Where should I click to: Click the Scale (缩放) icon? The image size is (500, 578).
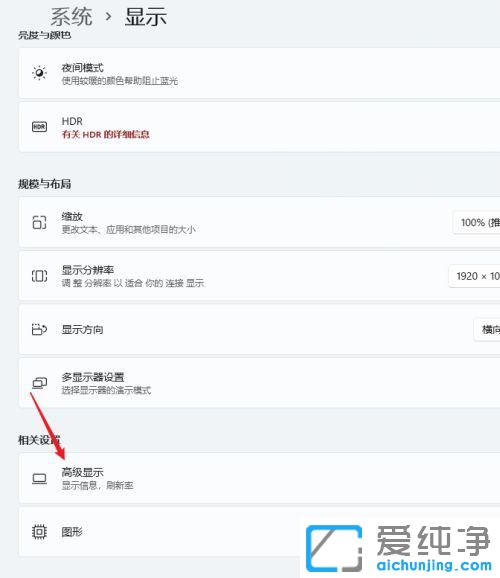[39, 222]
